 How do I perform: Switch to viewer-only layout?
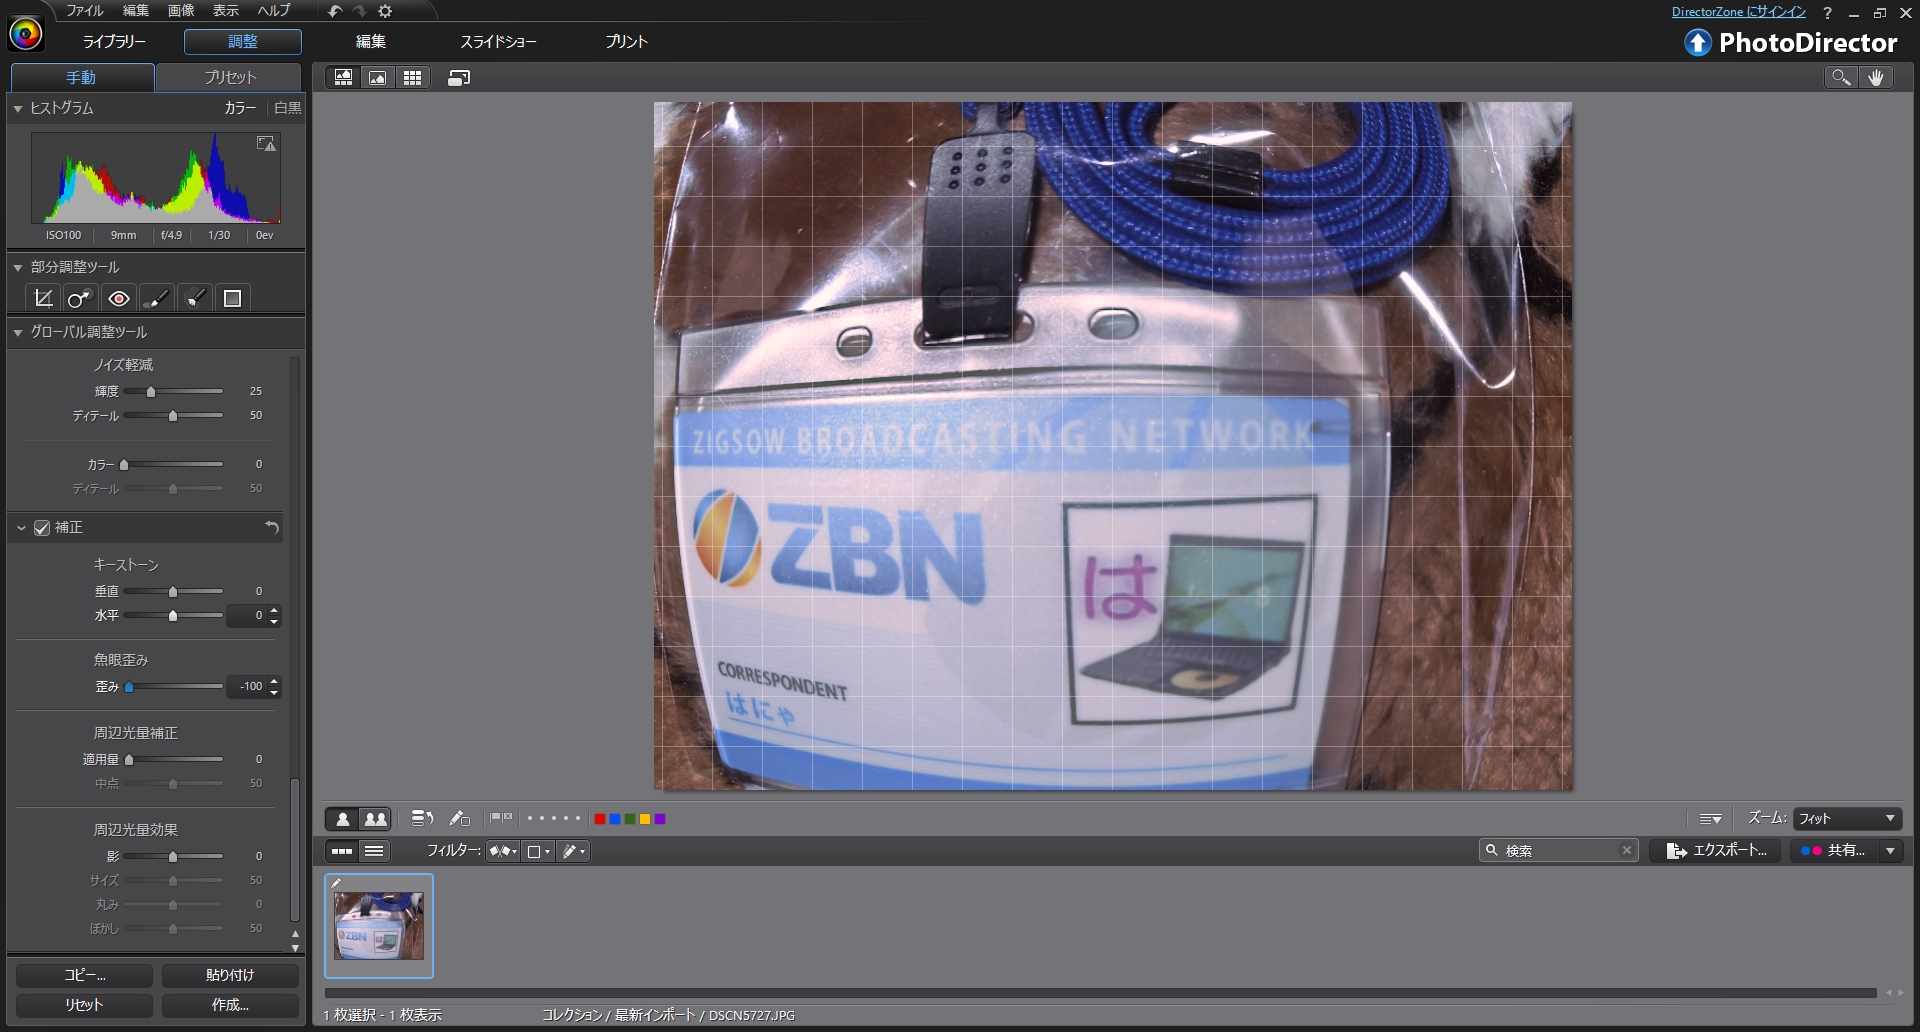click(x=378, y=78)
